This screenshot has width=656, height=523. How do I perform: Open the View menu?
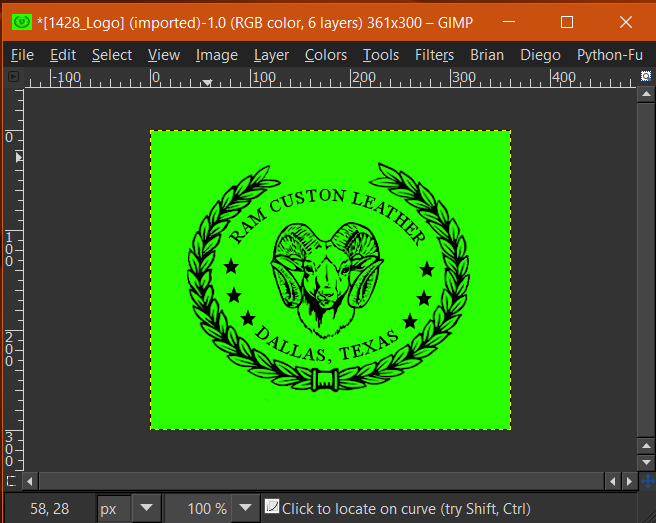(164, 55)
